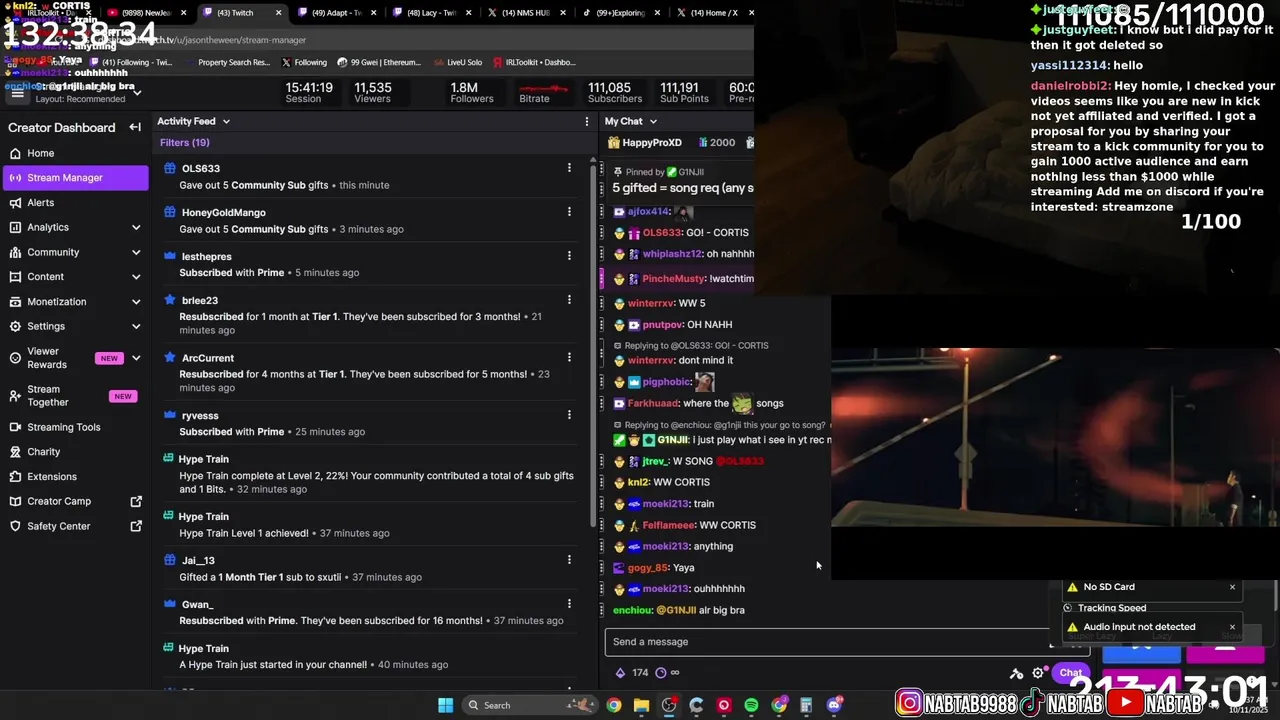Open options menu for lesthepres subscription

pos(569,256)
